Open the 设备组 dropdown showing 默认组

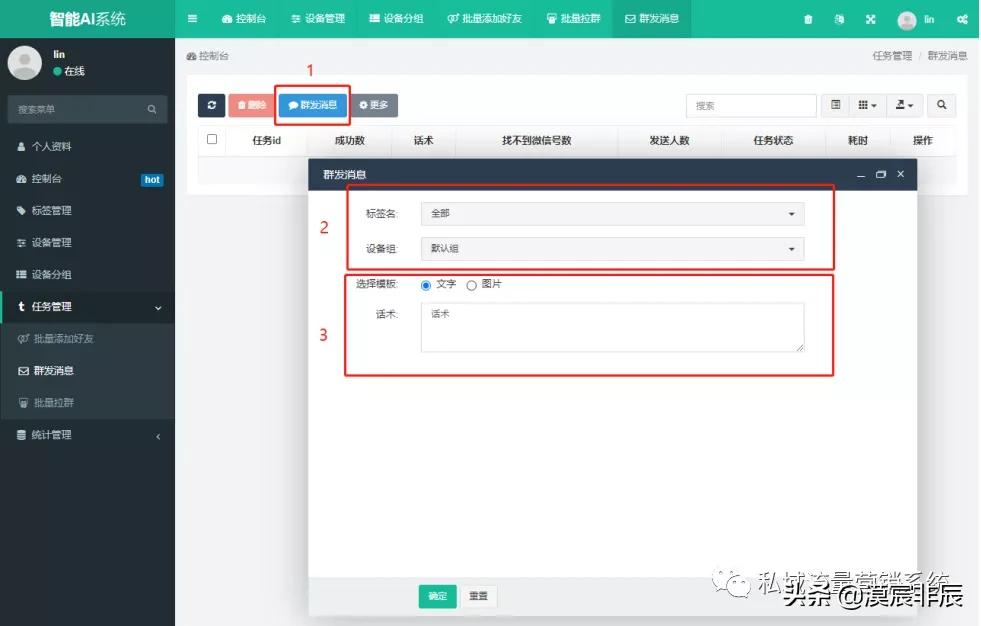pyautogui.click(x=614, y=249)
